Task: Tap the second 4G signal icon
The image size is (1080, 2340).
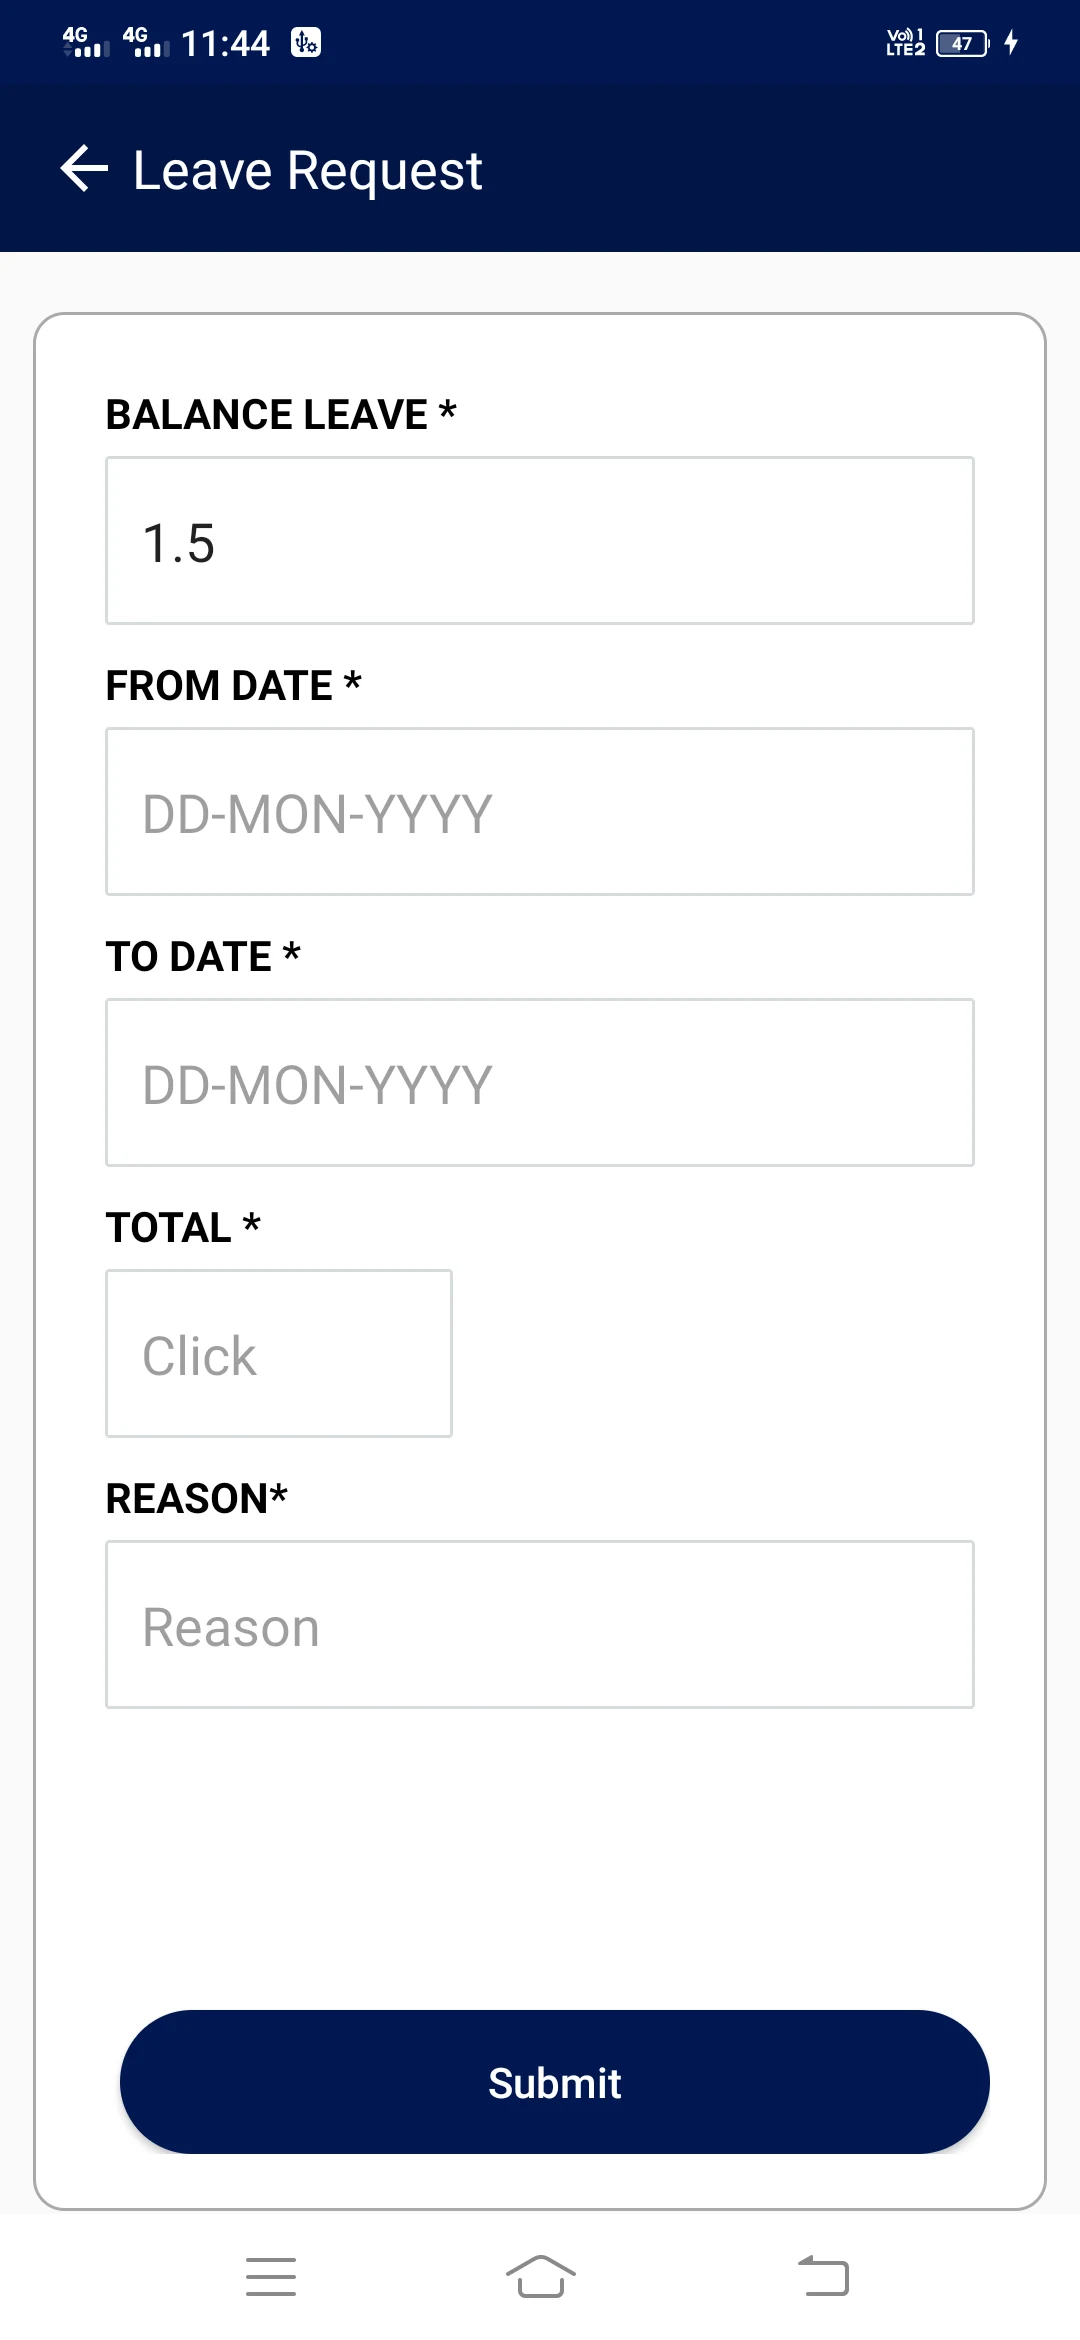Action: point(146,42)
